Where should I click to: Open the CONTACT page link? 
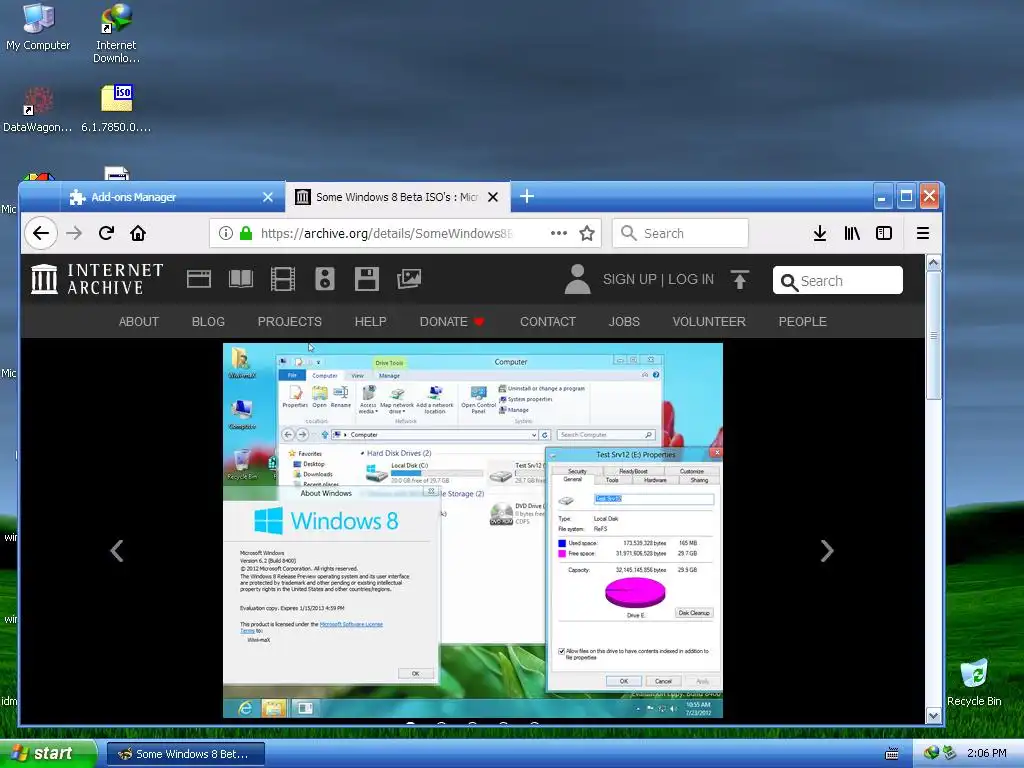coord(548,322)
